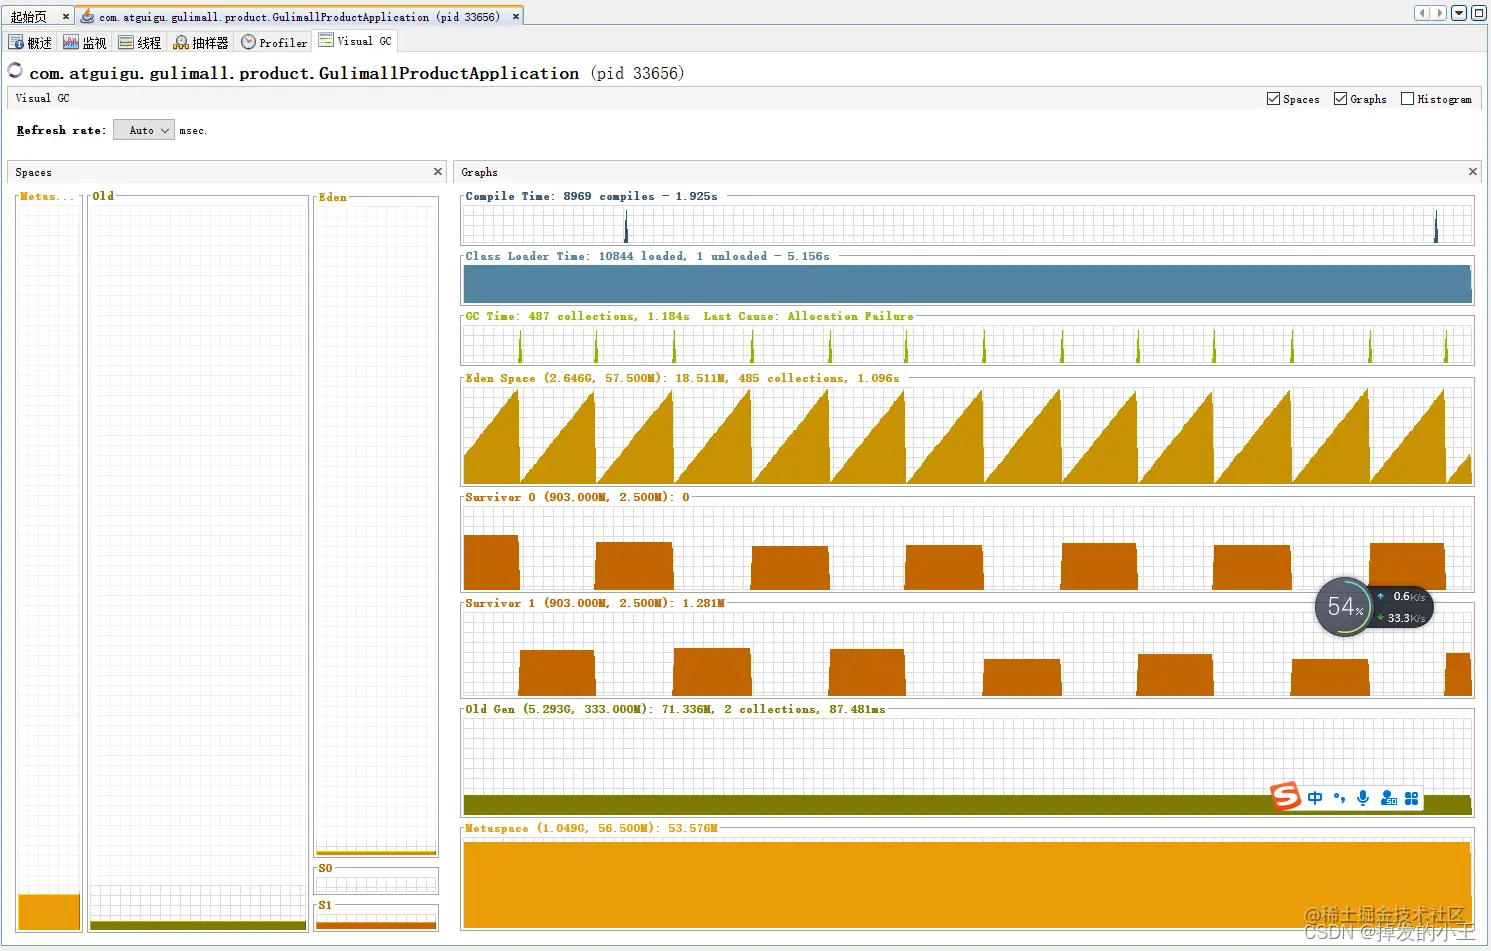Toggle the Spaces checkbox
1491x951 pixels.
(x=1273, y=98)
